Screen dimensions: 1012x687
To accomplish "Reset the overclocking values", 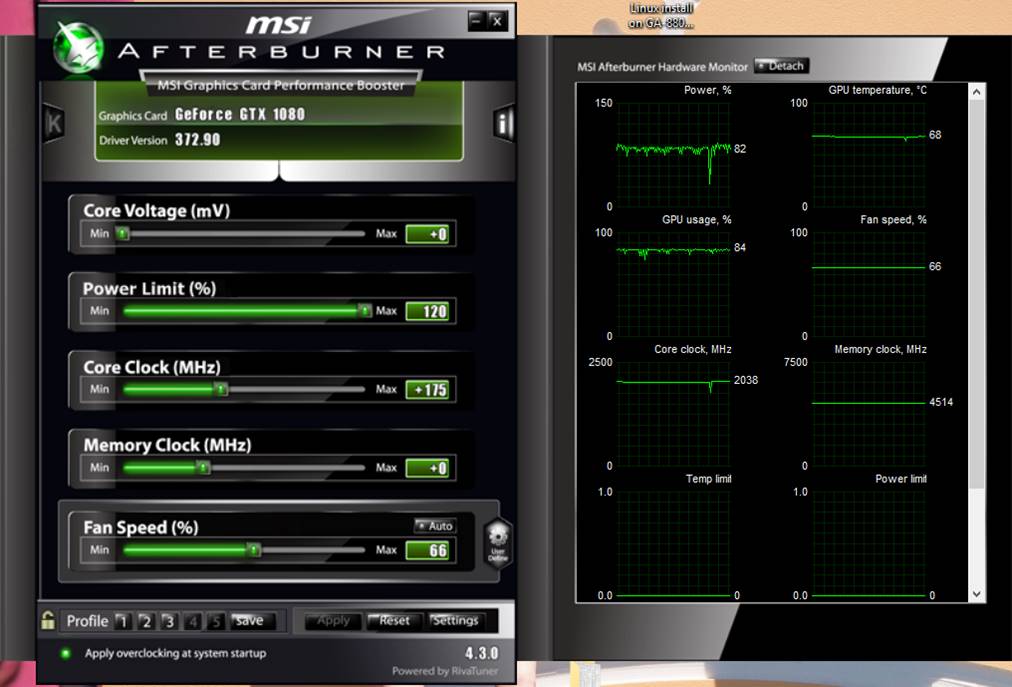I will click(394, 621).
